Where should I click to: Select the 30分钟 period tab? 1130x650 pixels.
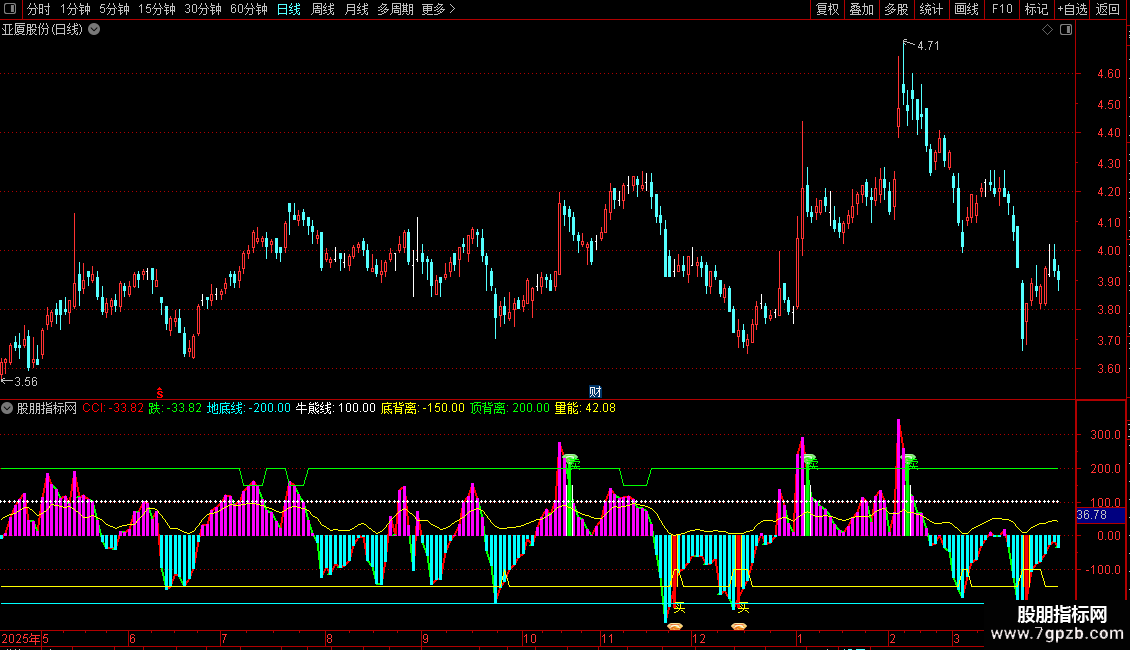[203, 9]
